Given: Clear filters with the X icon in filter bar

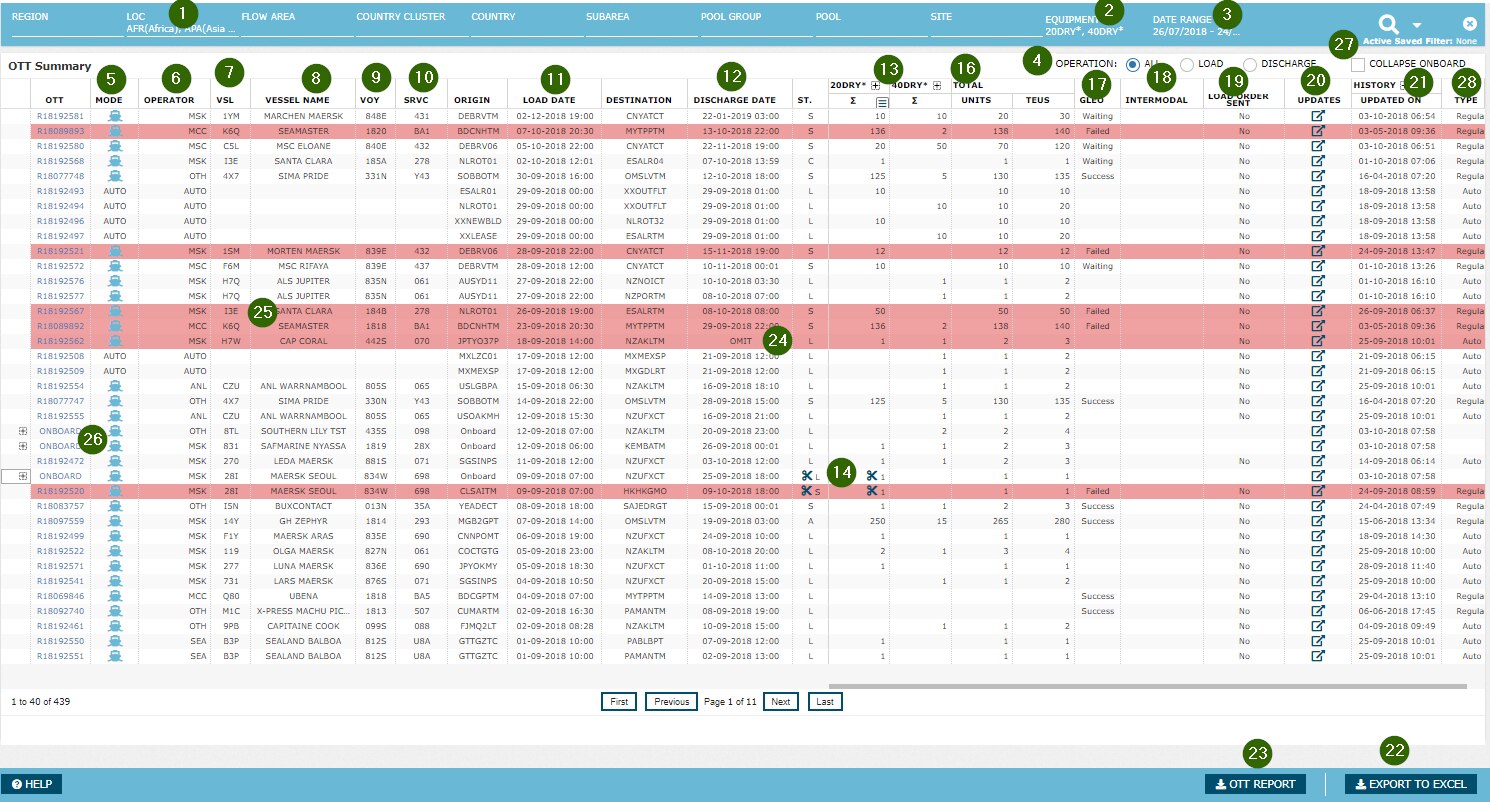Looking at the screenshot, I should coord(1469,23).
